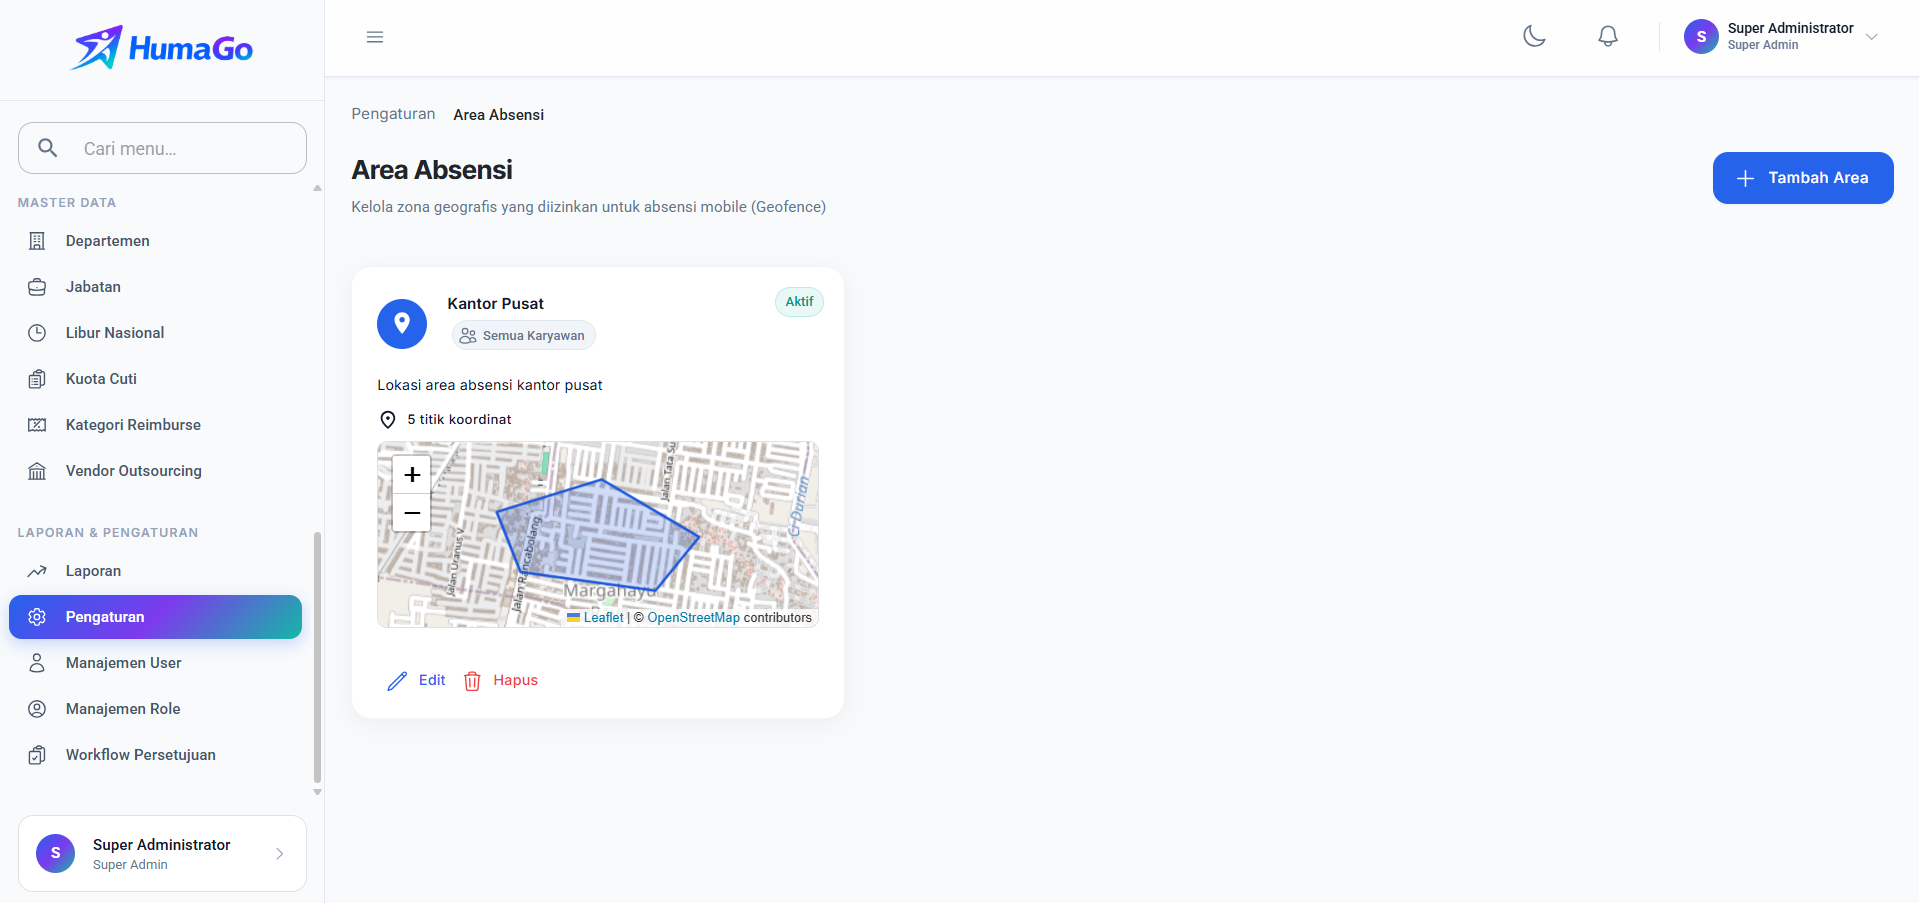Click the Semua Karyawan tag
This screenshot has height=903, width=1919.
[523, 336]
